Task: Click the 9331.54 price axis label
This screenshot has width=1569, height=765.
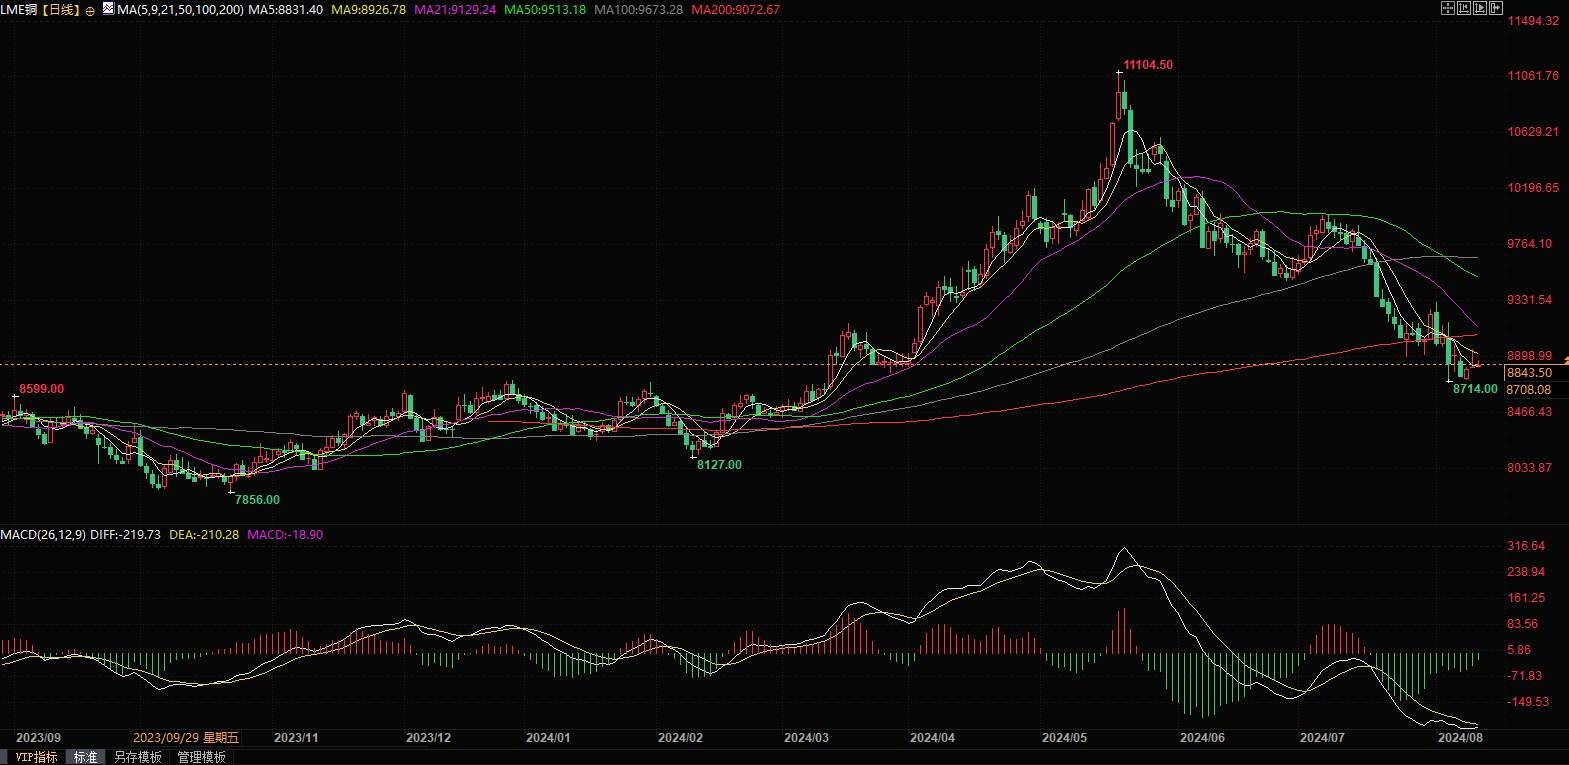Action: click(1530, 300)
